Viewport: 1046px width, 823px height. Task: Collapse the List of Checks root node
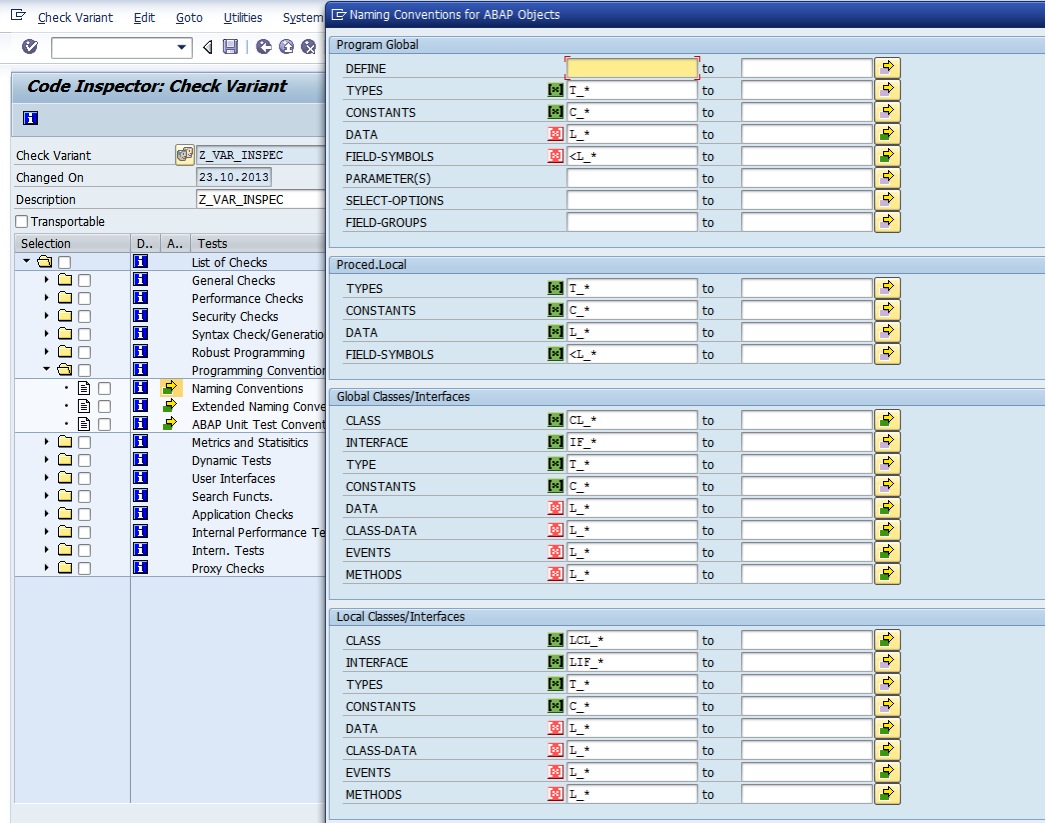coord(26,261)
